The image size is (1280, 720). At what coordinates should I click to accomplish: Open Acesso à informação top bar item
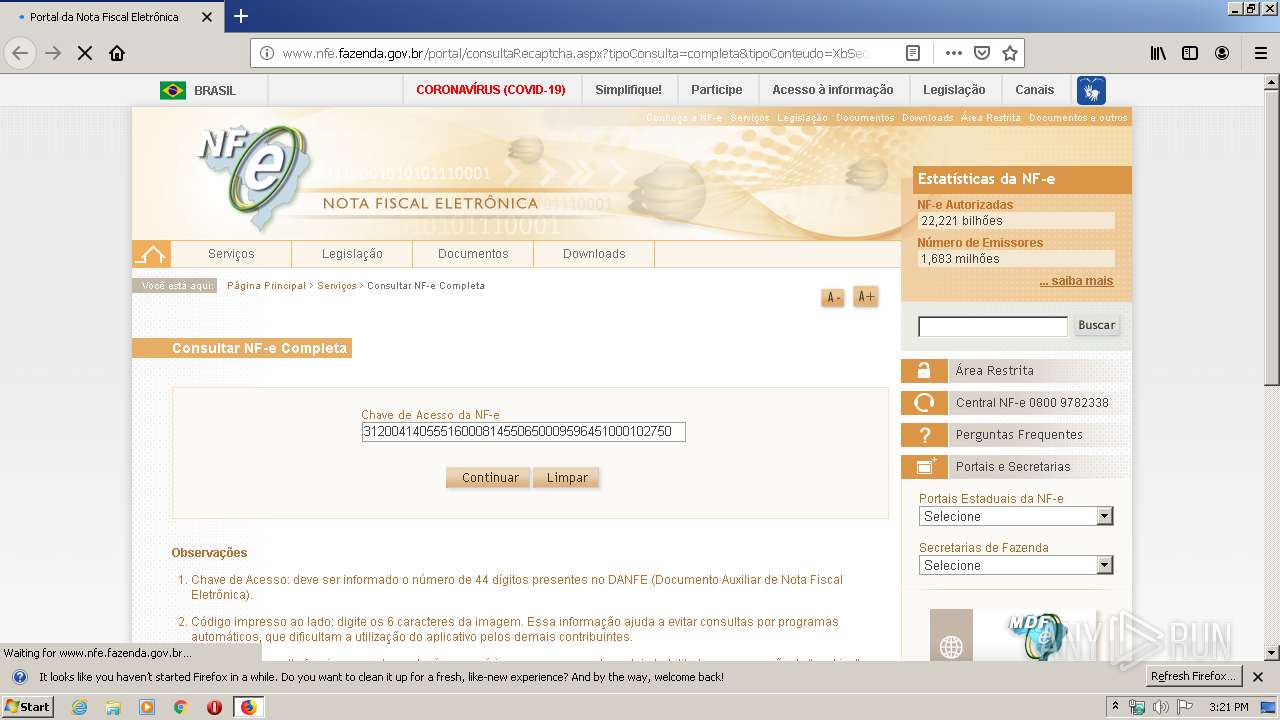point(833,90)
